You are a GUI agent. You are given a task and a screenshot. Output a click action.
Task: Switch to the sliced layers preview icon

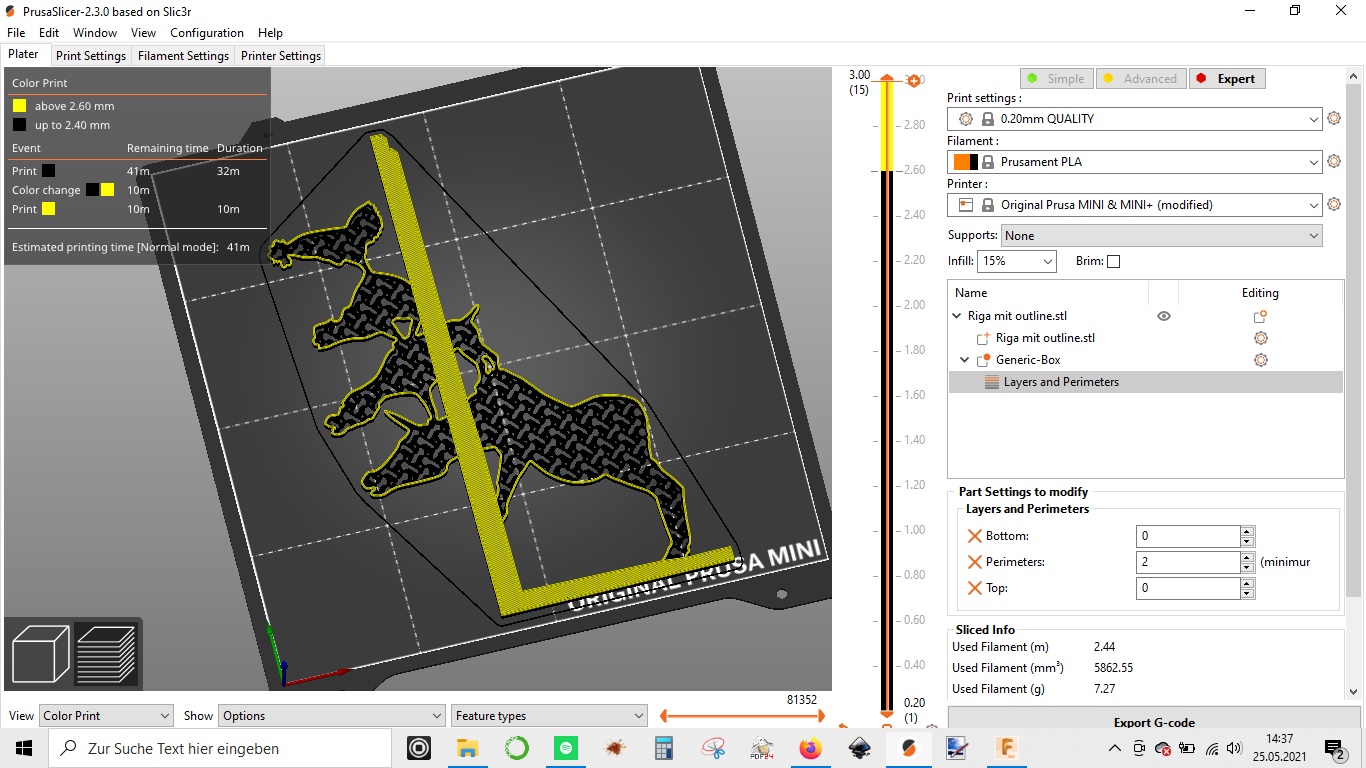[106, 654]
